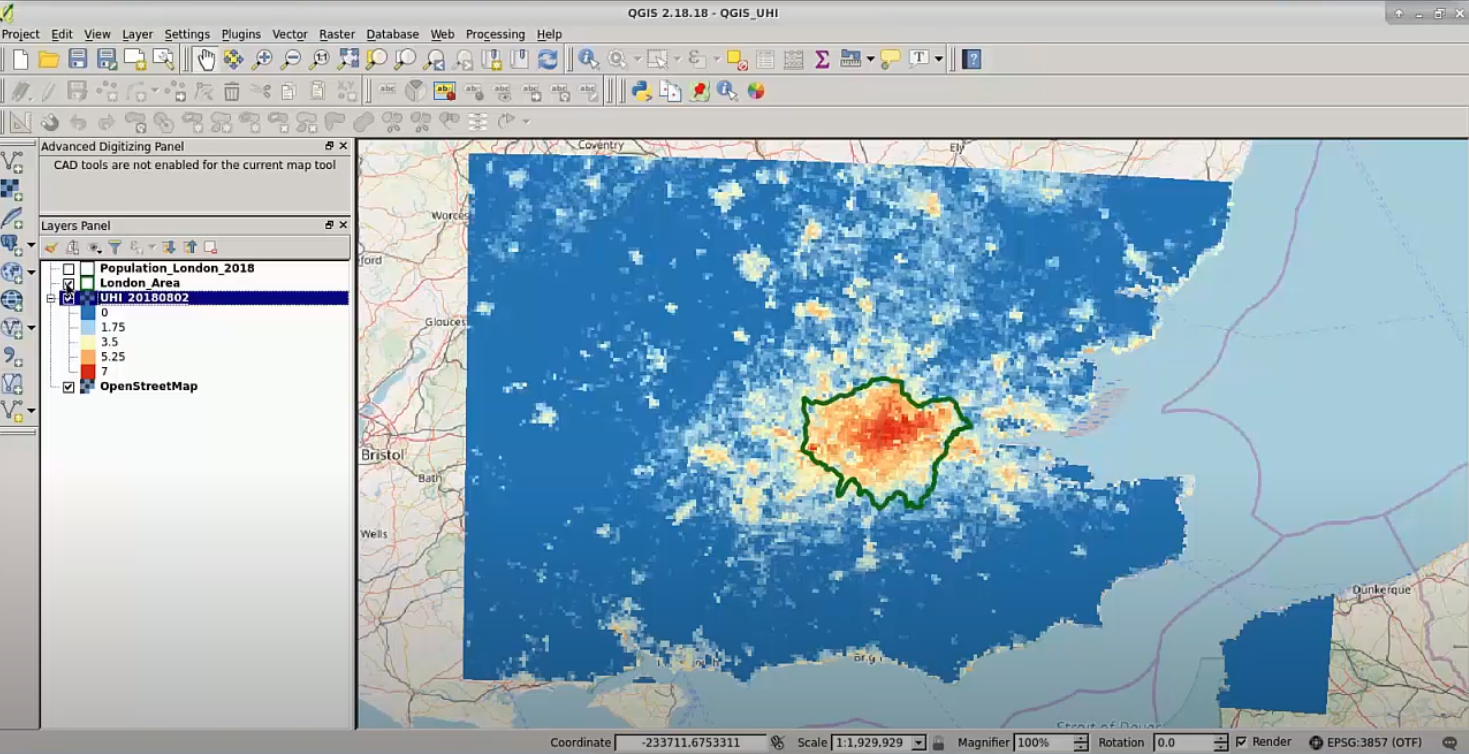Select the Text Annotation tool

(919, 59)
